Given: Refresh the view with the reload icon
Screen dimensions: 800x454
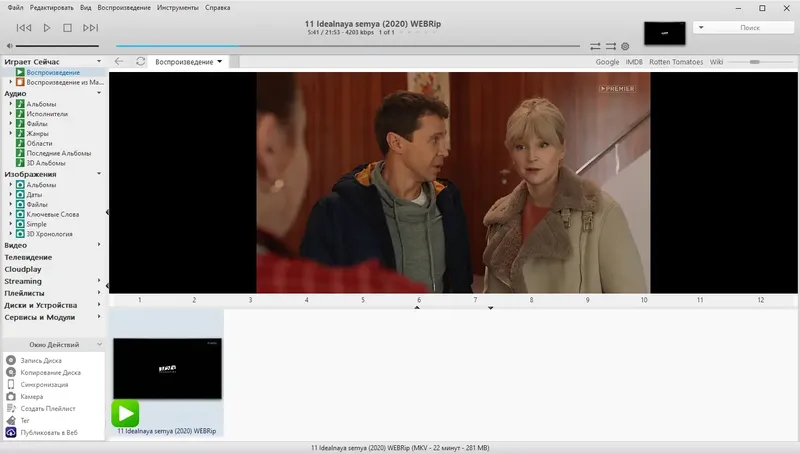Looking at the screenshot, I should (140, 61).
